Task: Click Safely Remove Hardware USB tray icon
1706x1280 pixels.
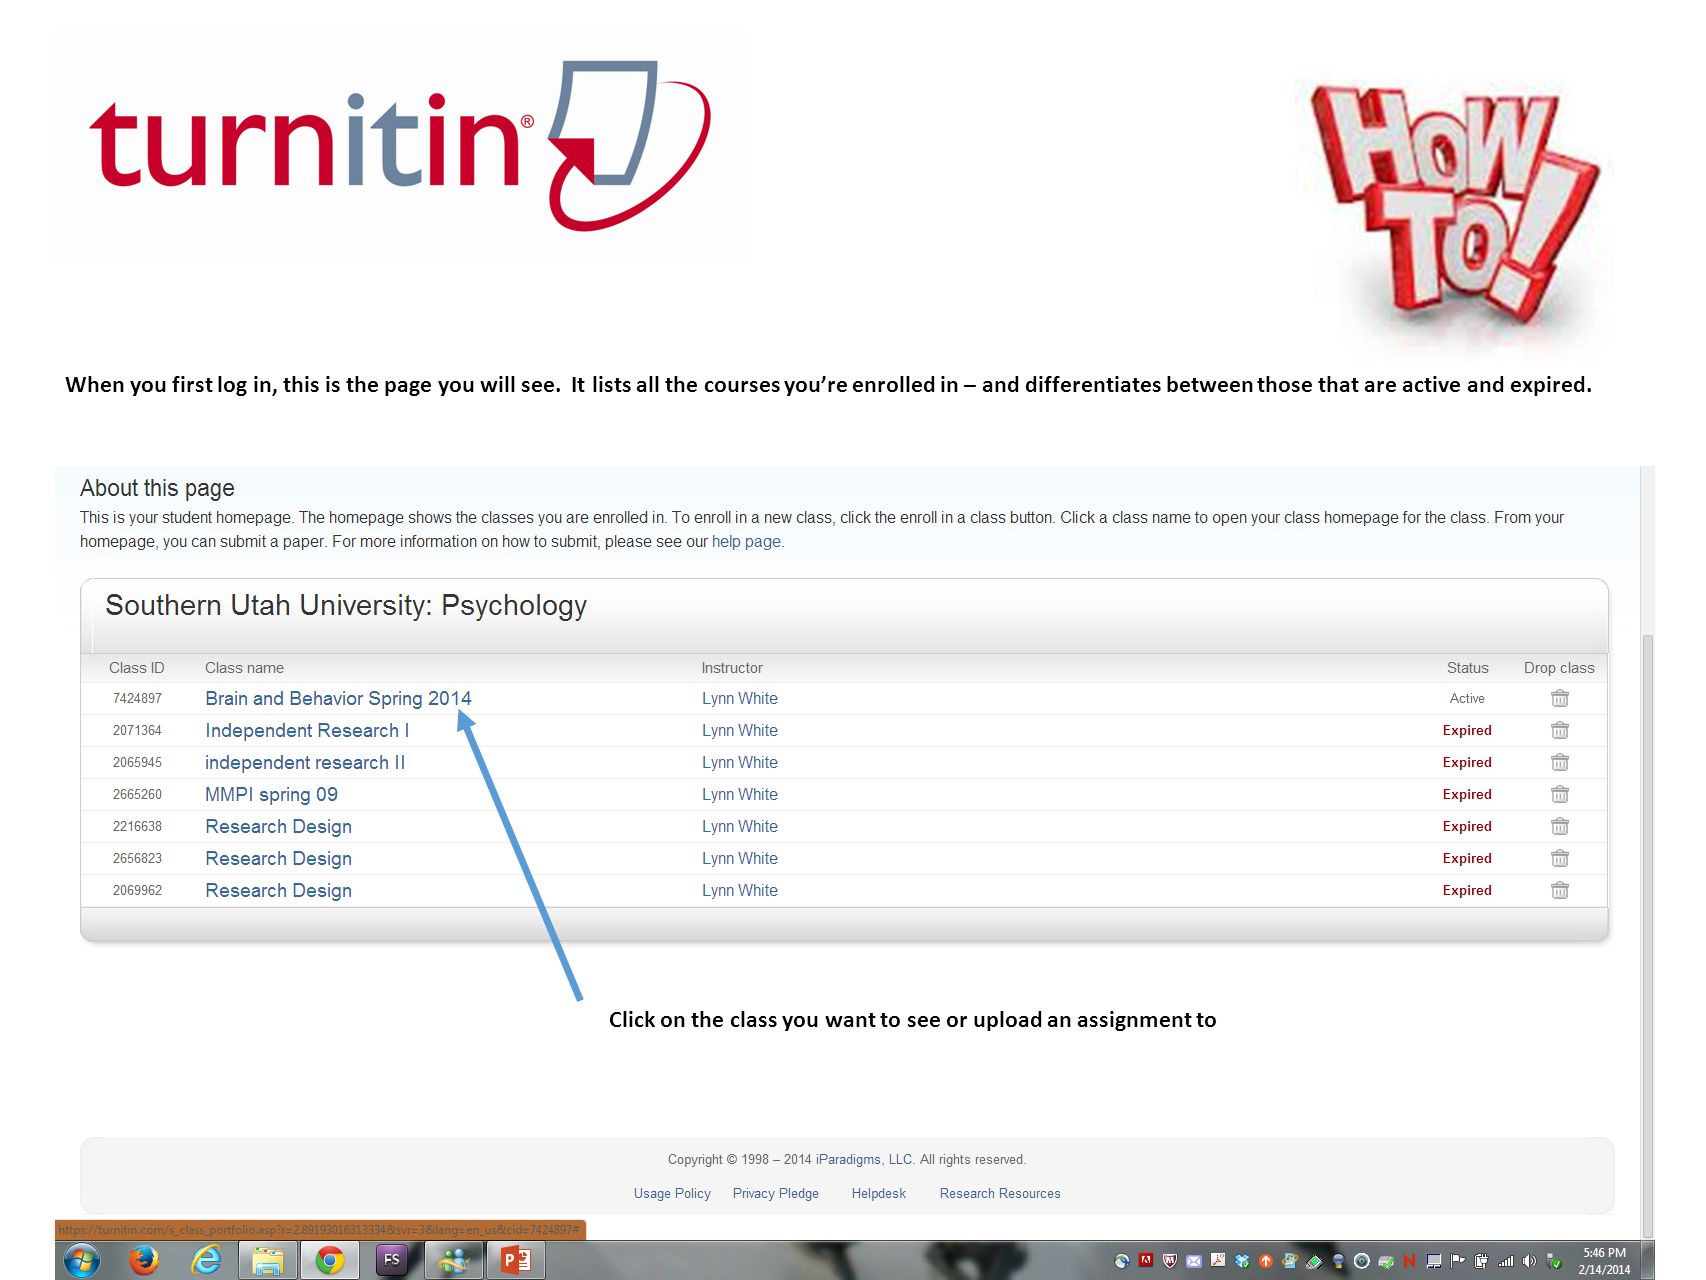Action: click(1553, 1261)
